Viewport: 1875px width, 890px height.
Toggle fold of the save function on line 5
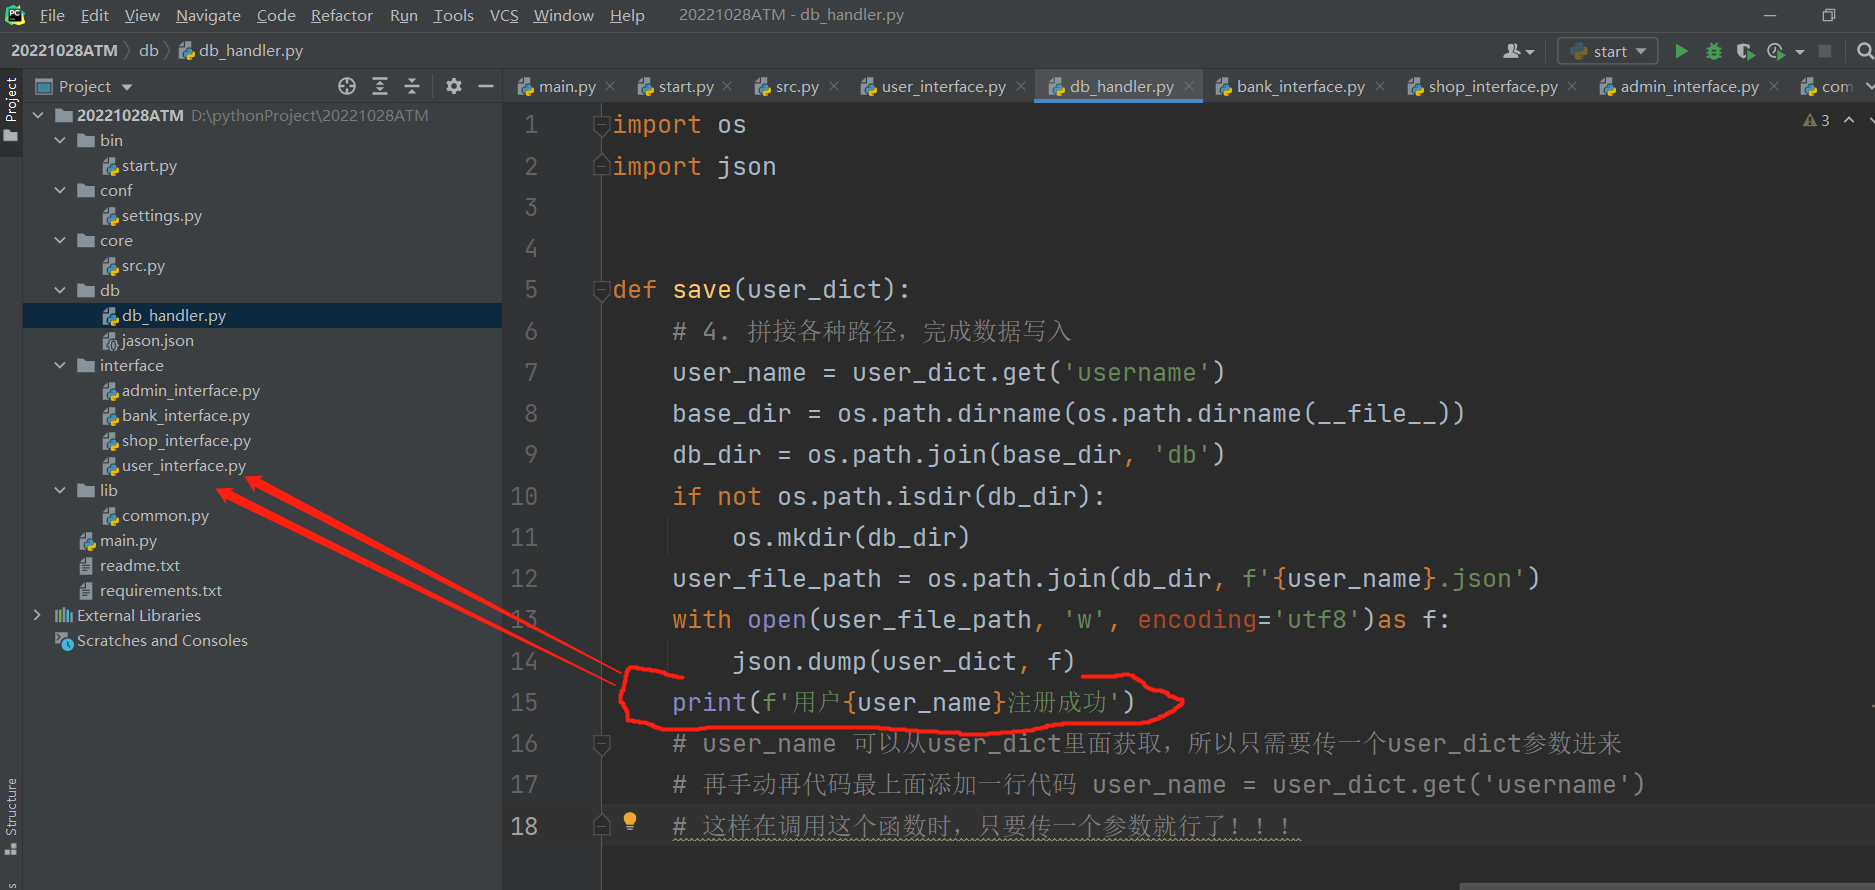pyautogui.click(x=602, y=291)
